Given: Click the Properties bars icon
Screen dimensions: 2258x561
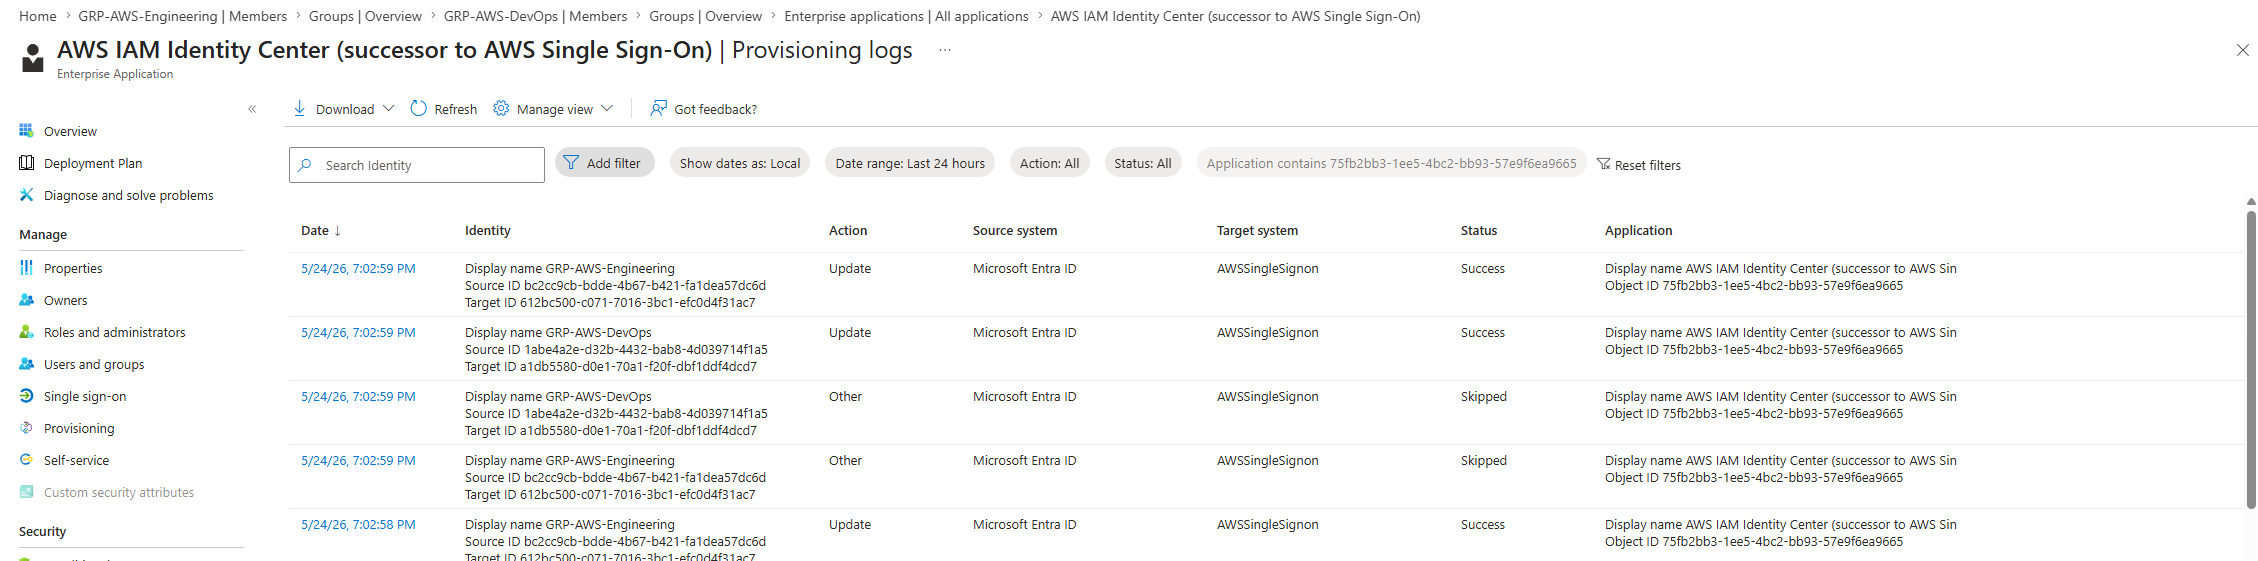Looking at the screenshot, I should pyautogui.click(x=27, y=268).
